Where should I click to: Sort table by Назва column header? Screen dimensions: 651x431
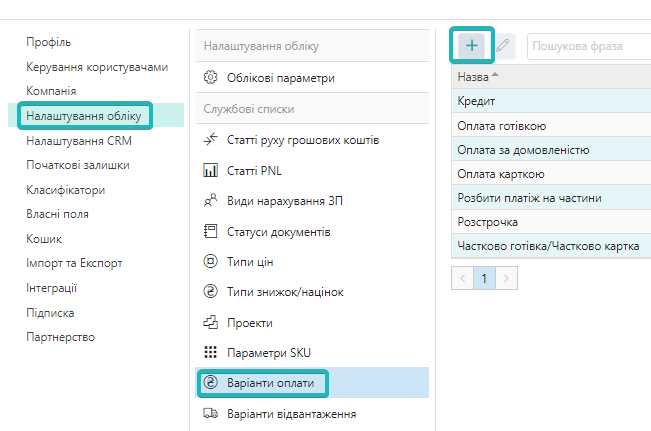473,77
